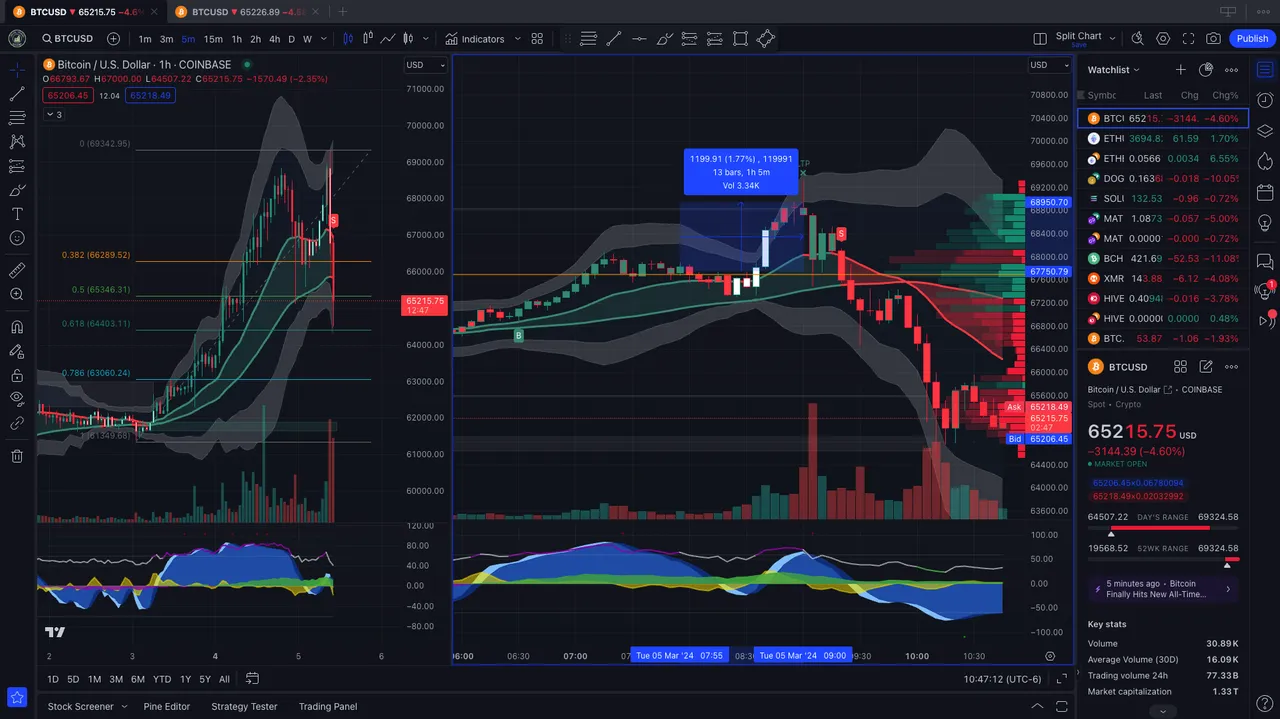
Task: Select the 1m timeframe
Action: (145, 39)
